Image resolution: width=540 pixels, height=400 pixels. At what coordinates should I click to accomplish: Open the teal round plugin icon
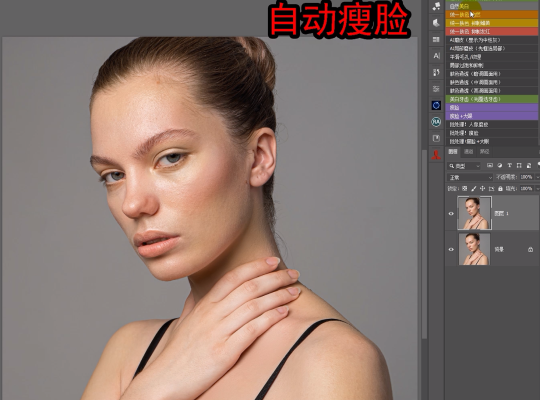pyautogui.click(x=436, y=122)
